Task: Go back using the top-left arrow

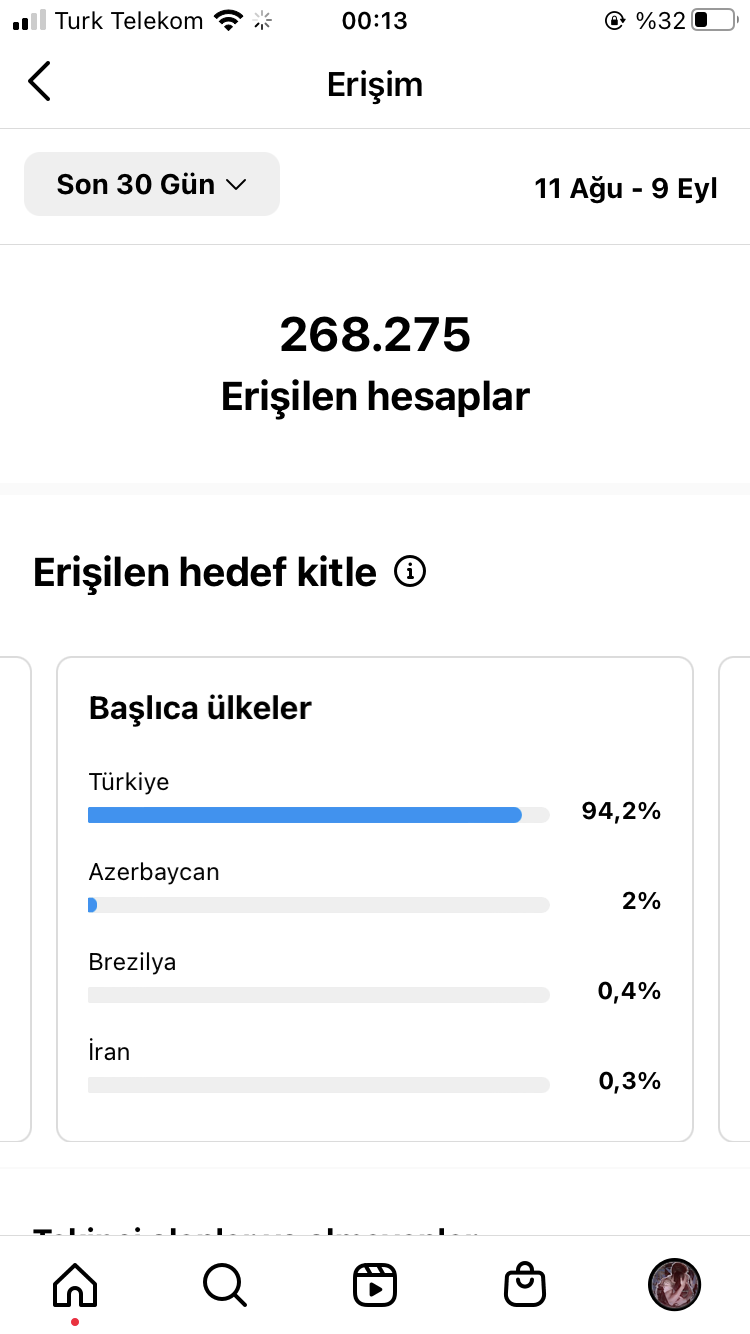Action: pyautogui.click(x=39, y=82)
